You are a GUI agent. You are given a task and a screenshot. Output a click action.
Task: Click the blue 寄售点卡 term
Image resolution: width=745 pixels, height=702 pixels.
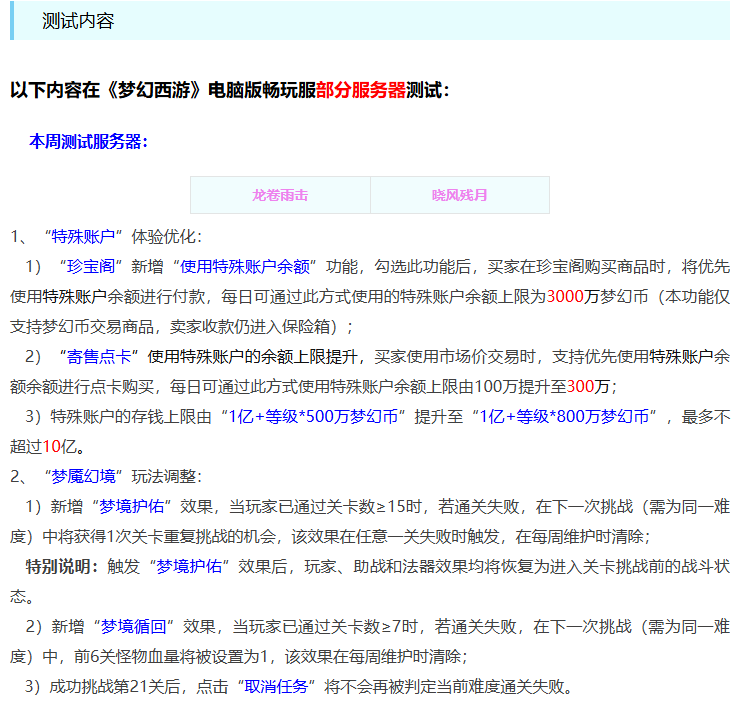click(x=99, y=356)
